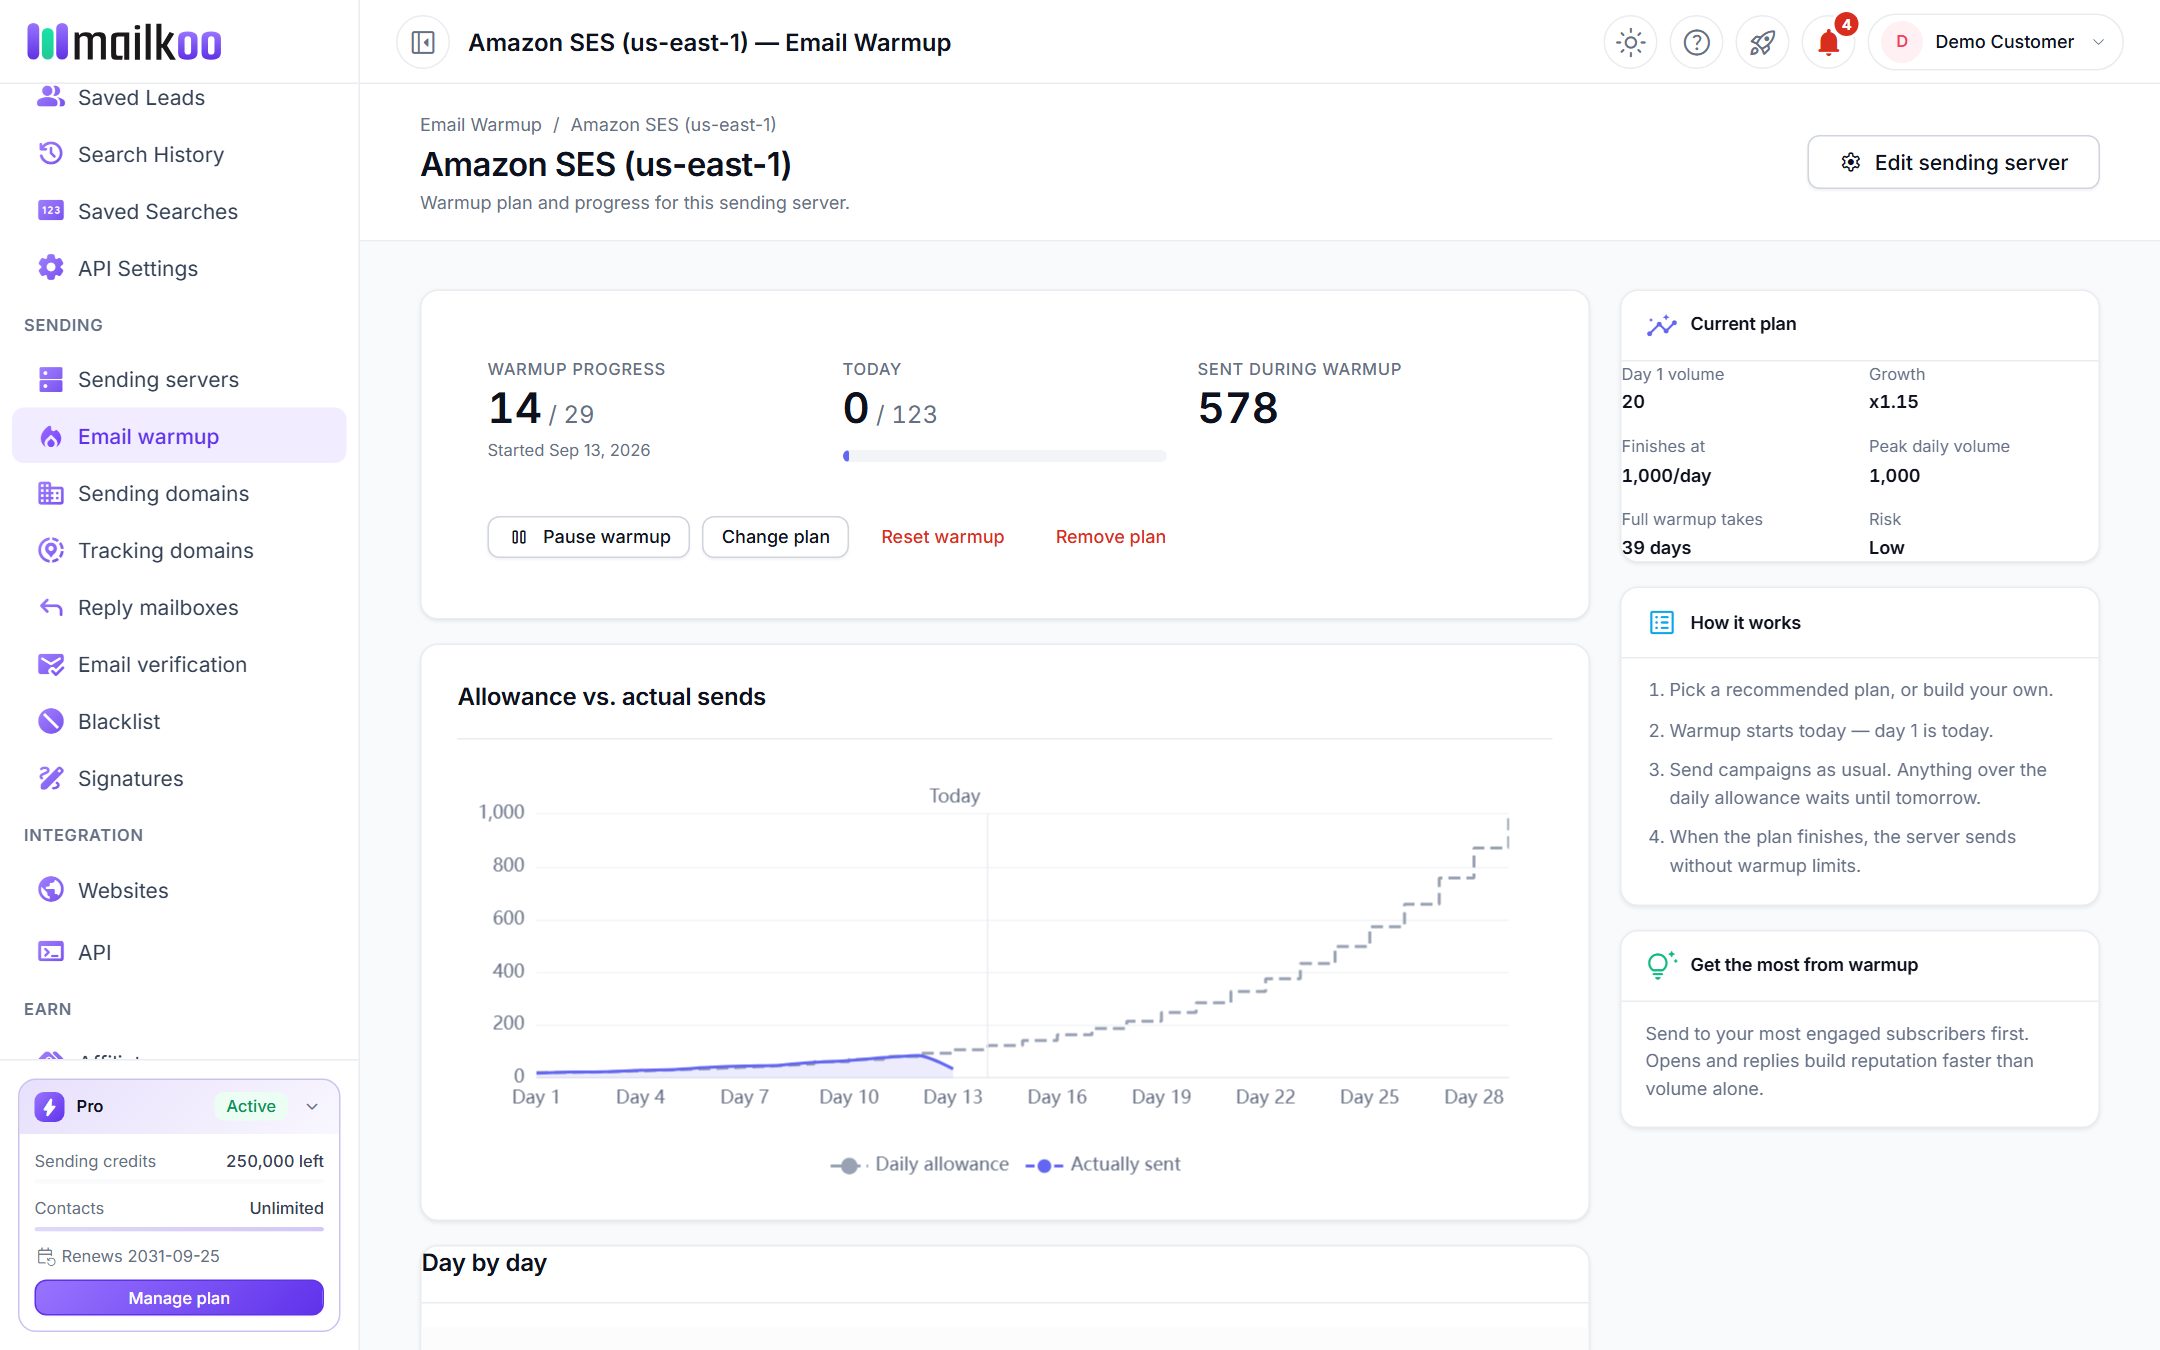
Task: Toggle Daily allowance series in chart legend
Action: point(919,1164)
